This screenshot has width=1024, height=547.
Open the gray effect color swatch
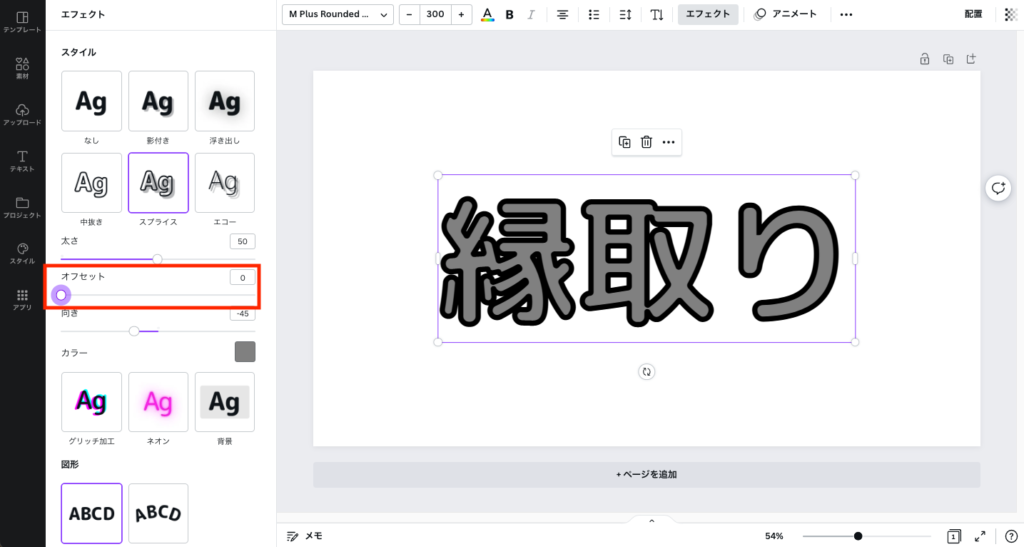pyautogui.click(x=245, y=352)
